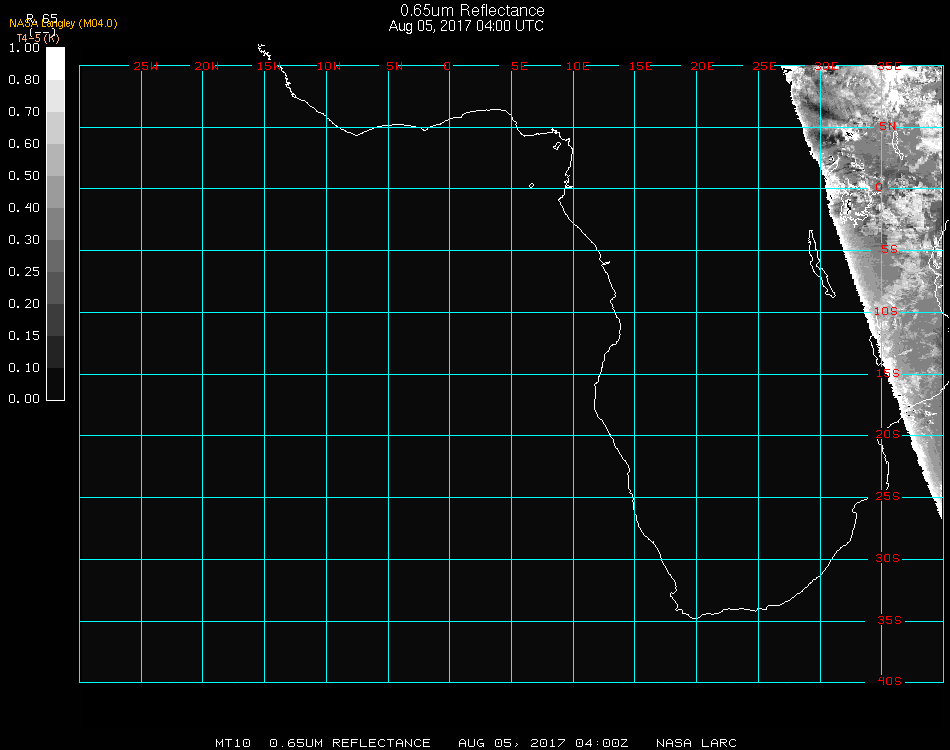
Task: Click the 35S latitude label
Action: point(889,620)
